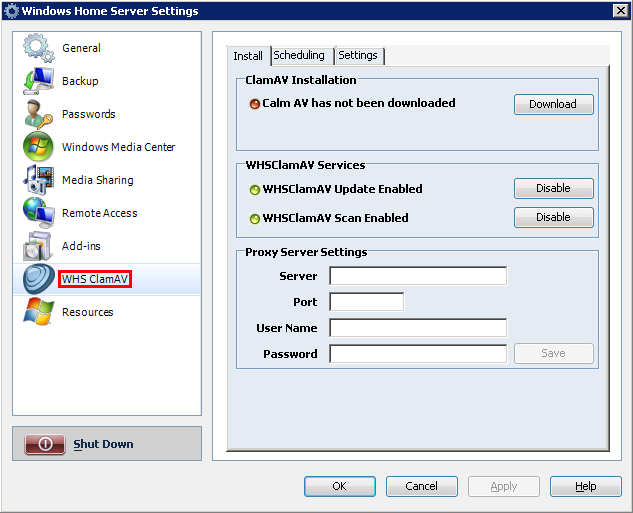Open the Settings tab
The image size is (633, 513).
pyautogui.click(x=358, y=56)
